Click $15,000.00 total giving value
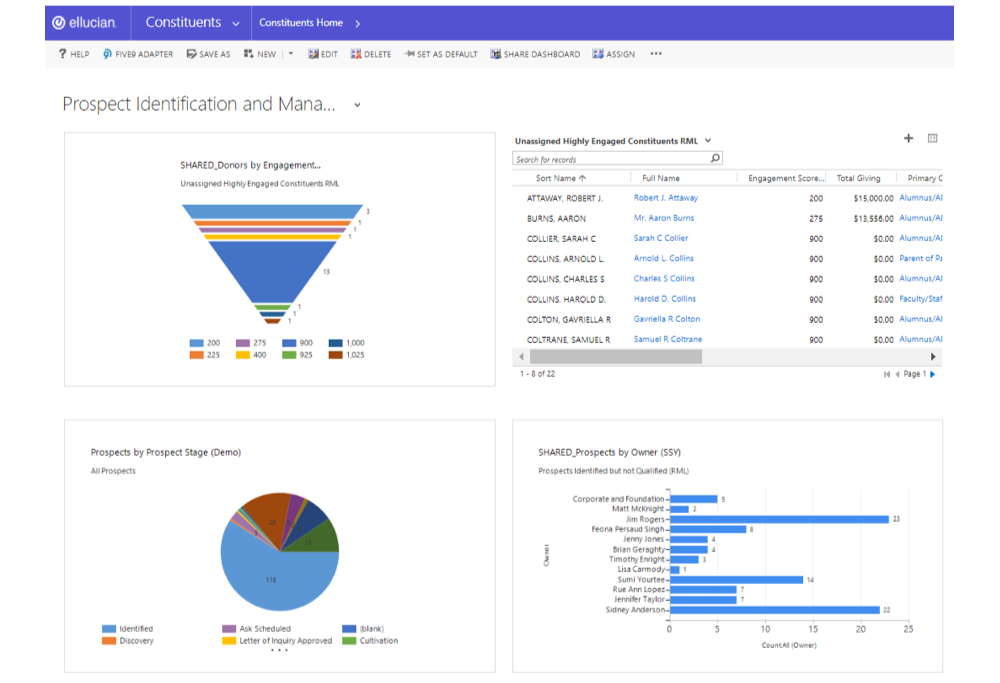Viewport: 1000px width, 683px height. 874,198
